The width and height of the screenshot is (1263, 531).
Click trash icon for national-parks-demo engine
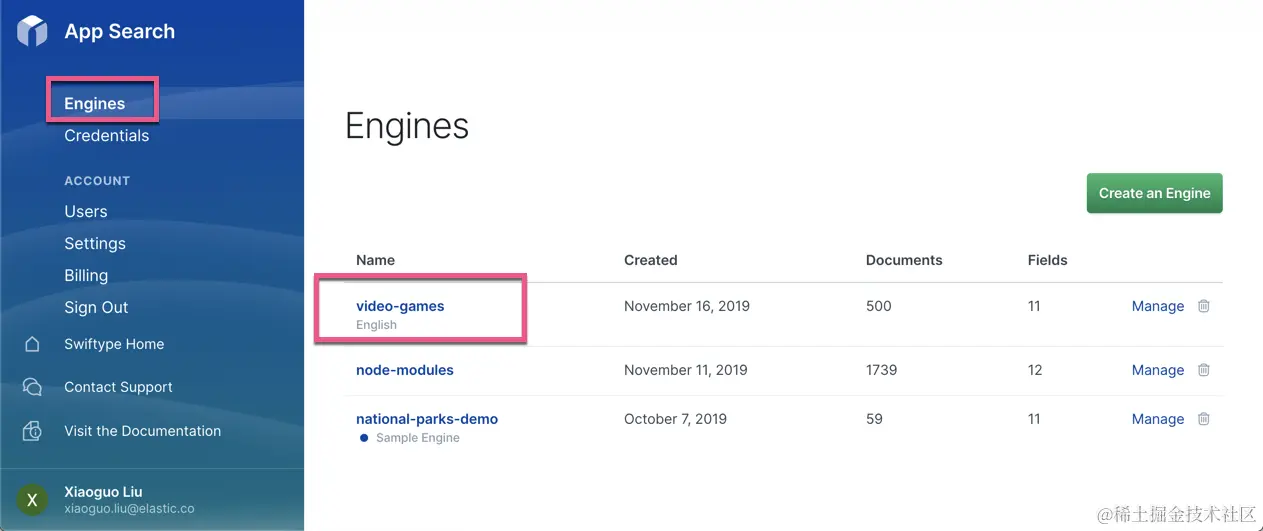tap(1204, 419)
